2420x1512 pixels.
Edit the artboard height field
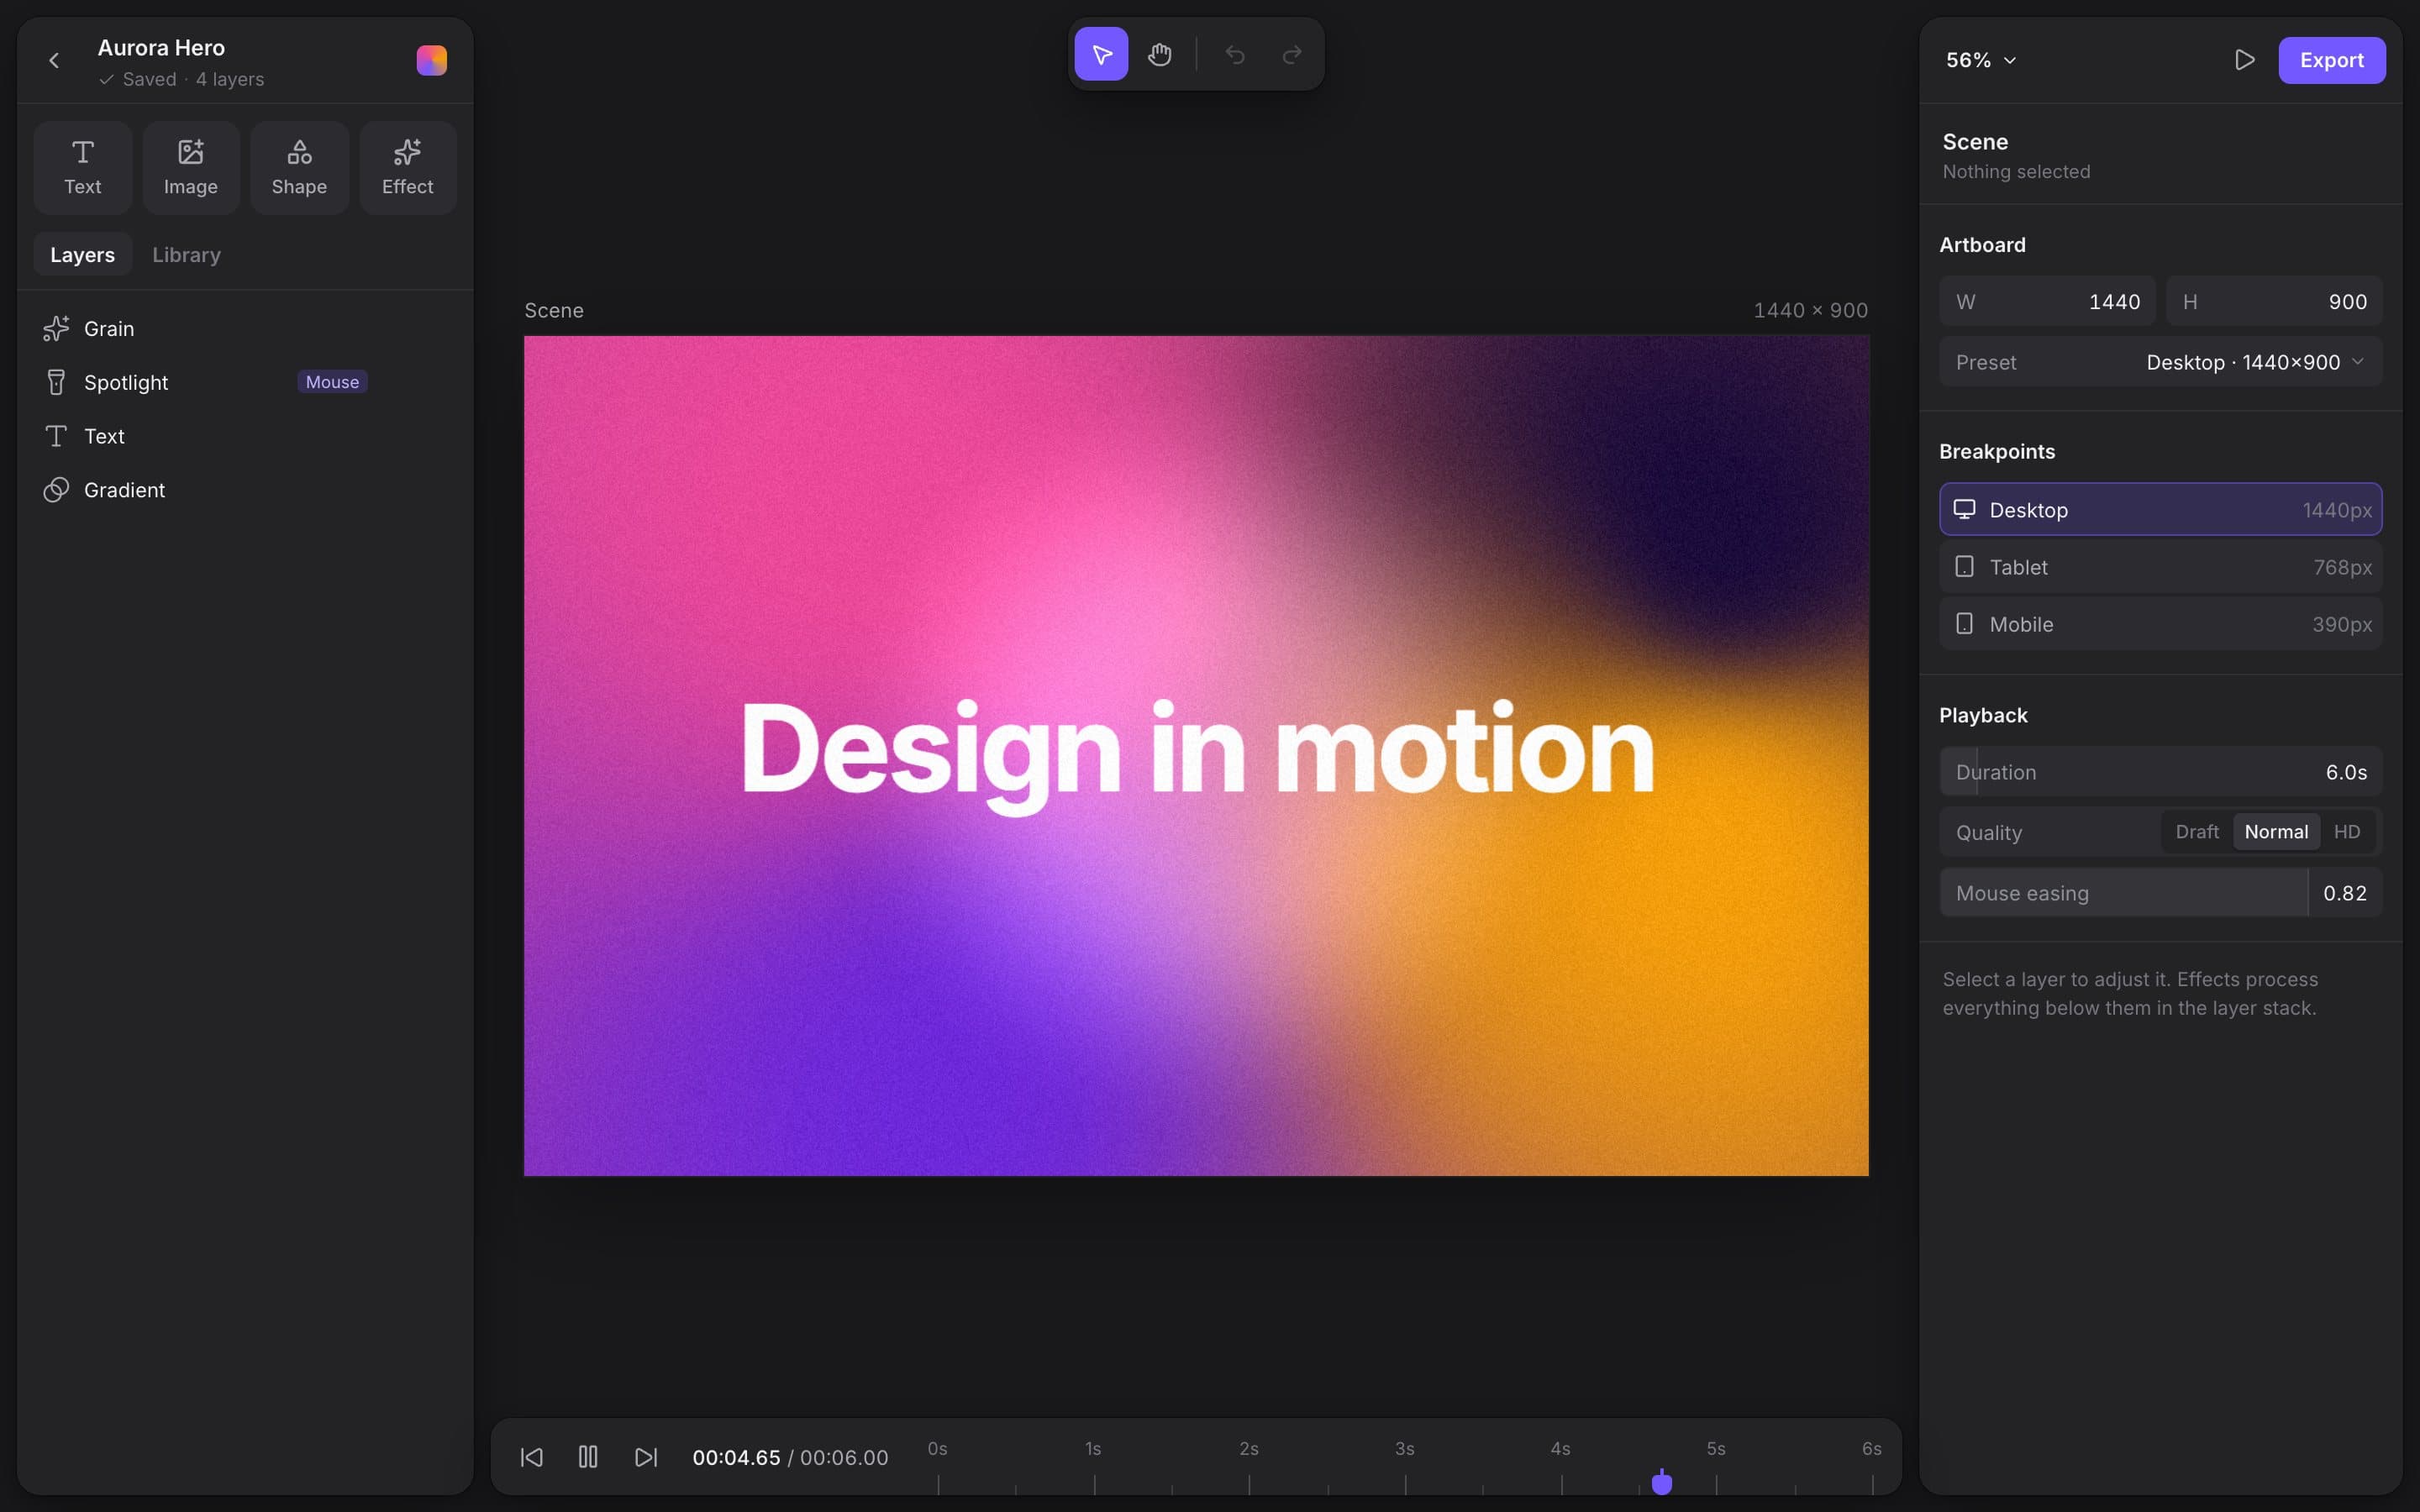click(2274, 302)
